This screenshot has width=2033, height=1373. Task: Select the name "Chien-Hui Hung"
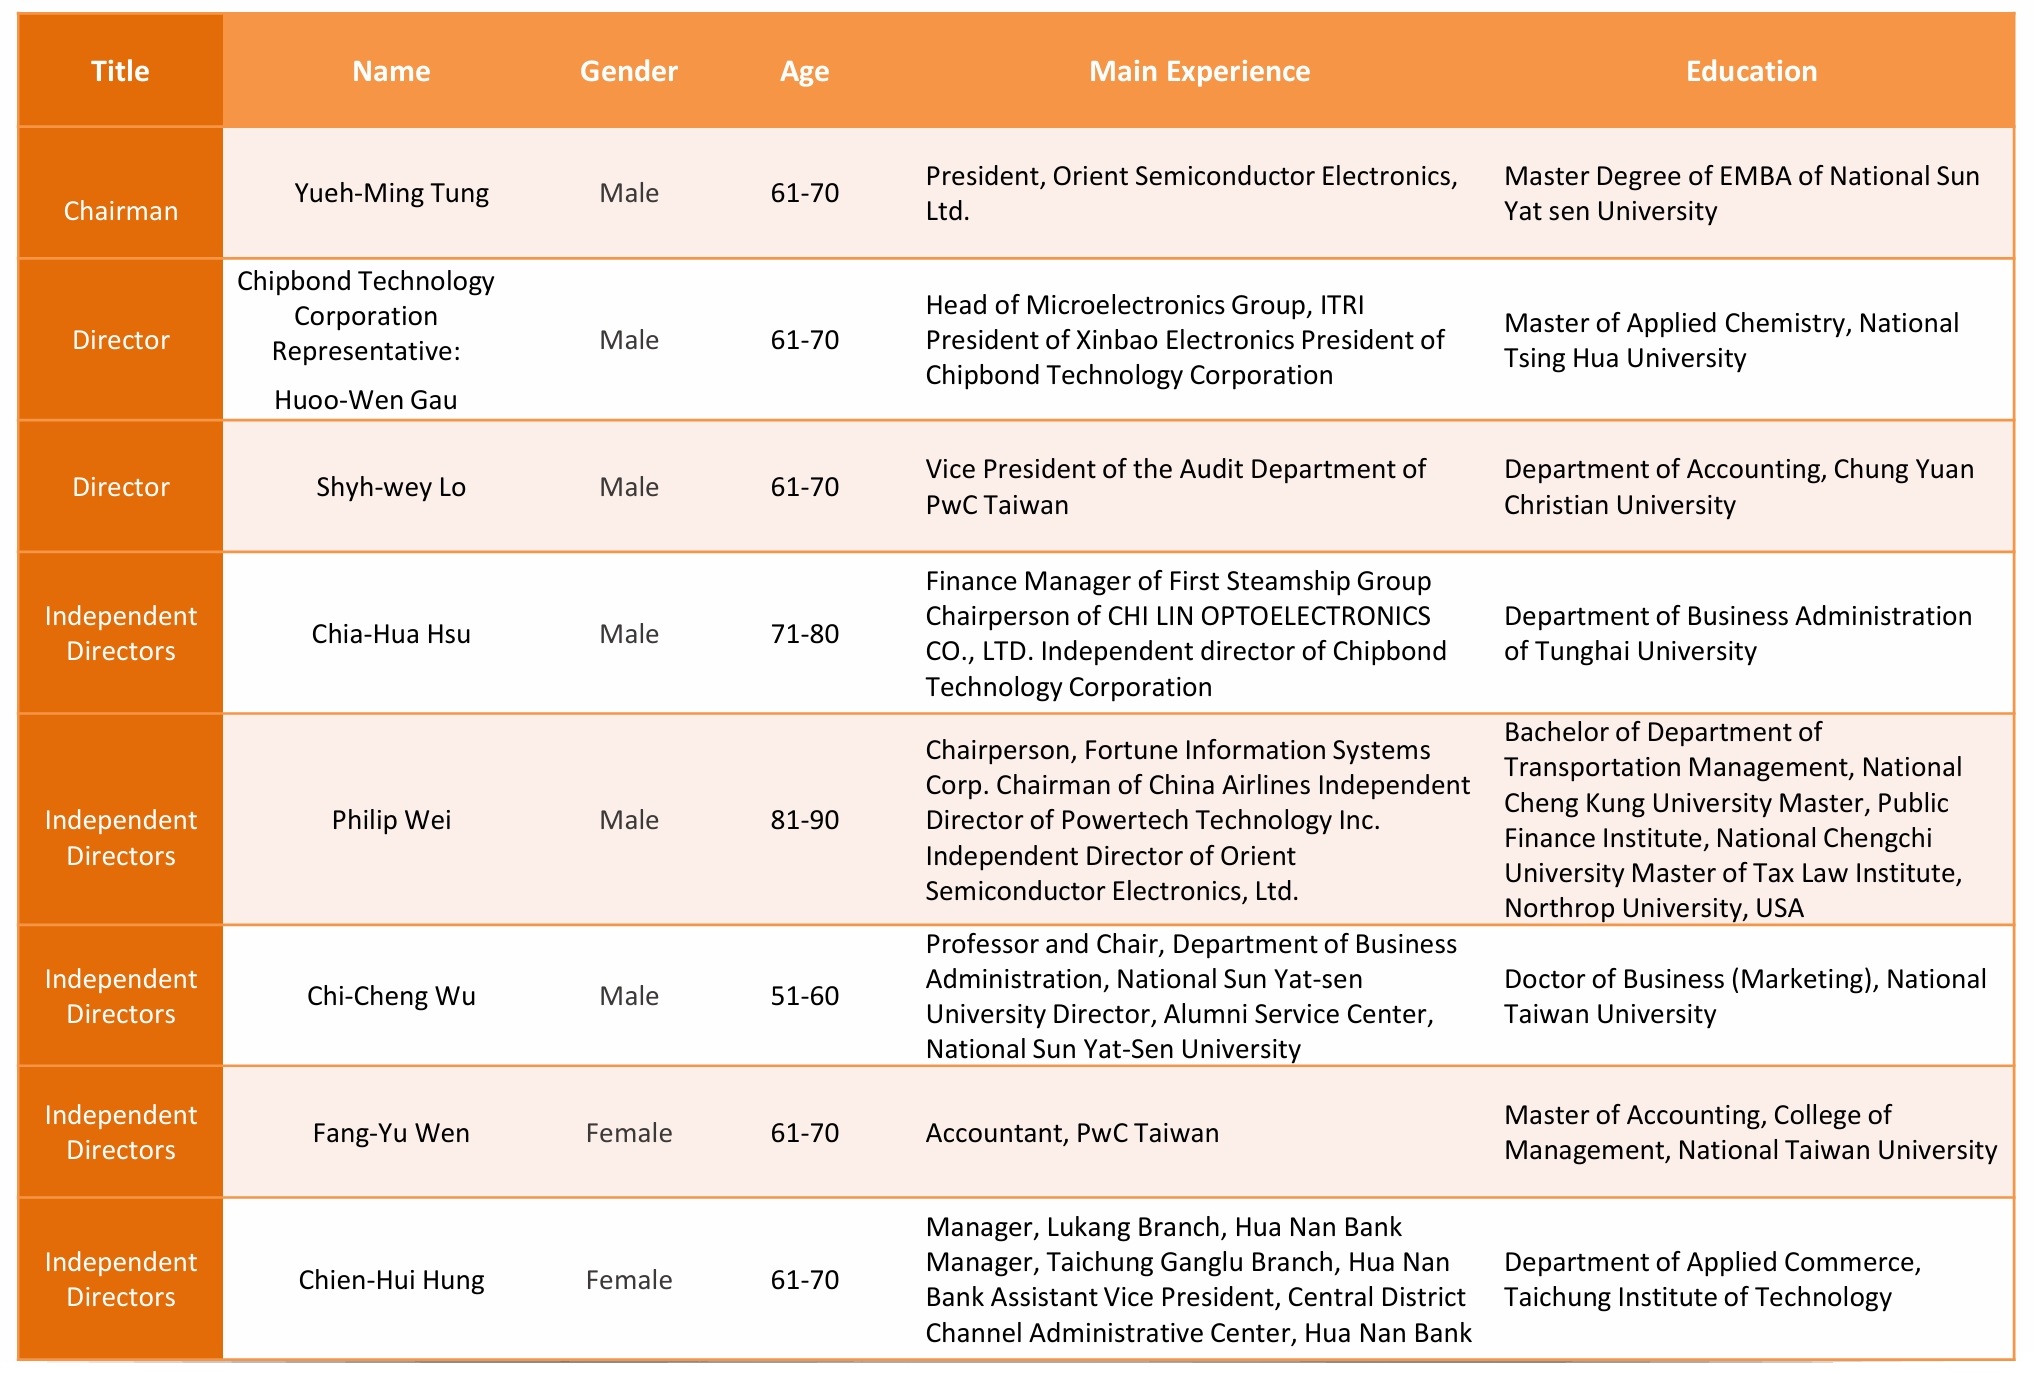(x=391, y=1280)
